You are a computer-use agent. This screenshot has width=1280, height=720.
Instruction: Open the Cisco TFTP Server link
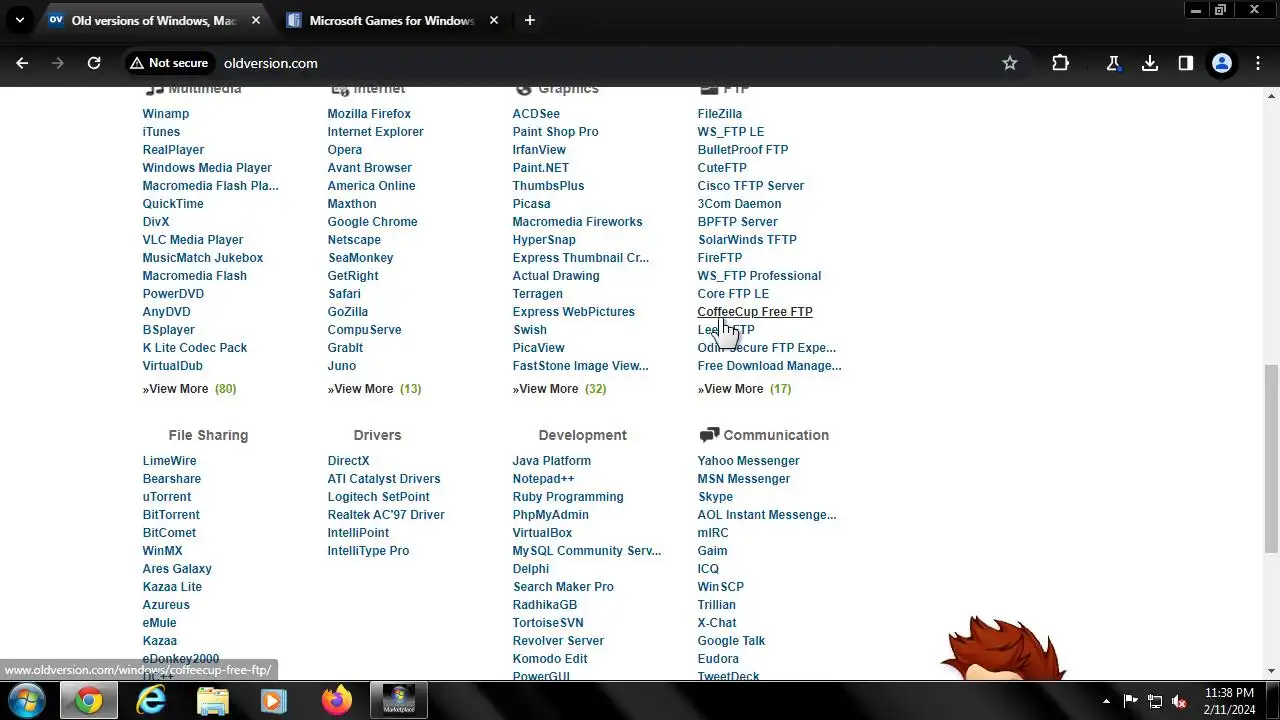(750, 186)
